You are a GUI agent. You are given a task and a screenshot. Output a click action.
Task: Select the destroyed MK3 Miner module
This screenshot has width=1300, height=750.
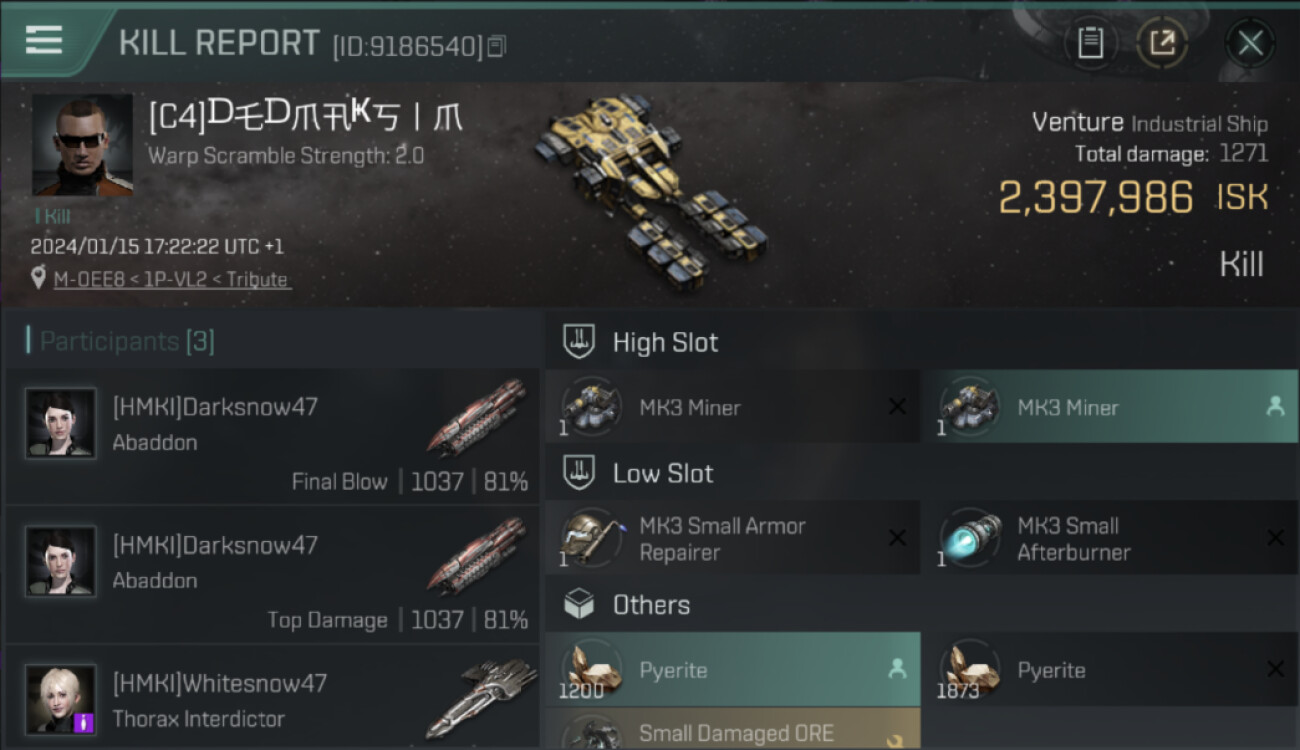(732, 407)
